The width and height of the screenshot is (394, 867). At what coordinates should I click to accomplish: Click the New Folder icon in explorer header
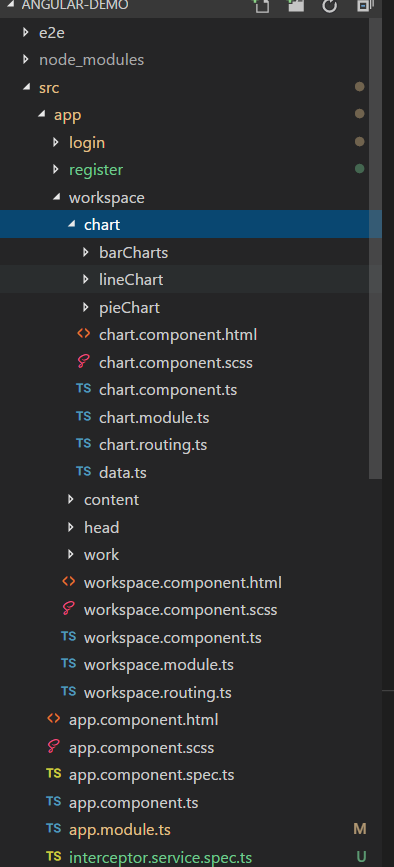click(x=296, y=6)
